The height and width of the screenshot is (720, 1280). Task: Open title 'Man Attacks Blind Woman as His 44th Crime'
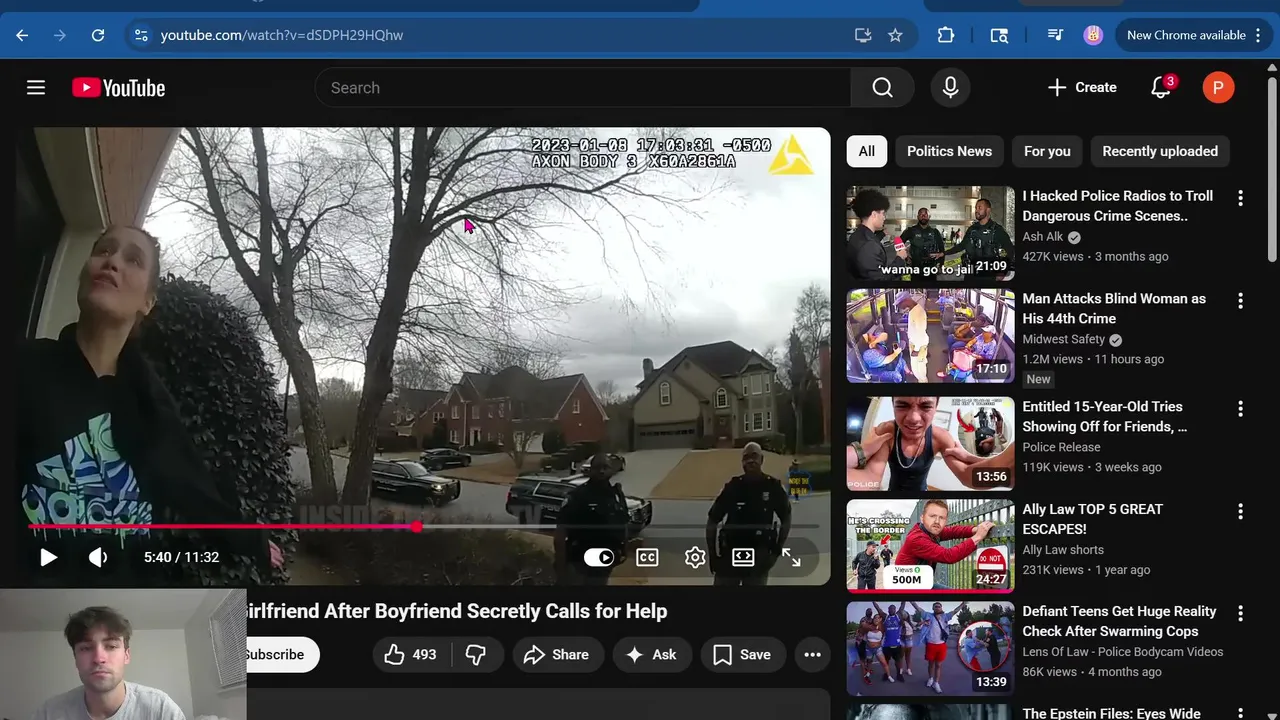[x=1114, y=309]
